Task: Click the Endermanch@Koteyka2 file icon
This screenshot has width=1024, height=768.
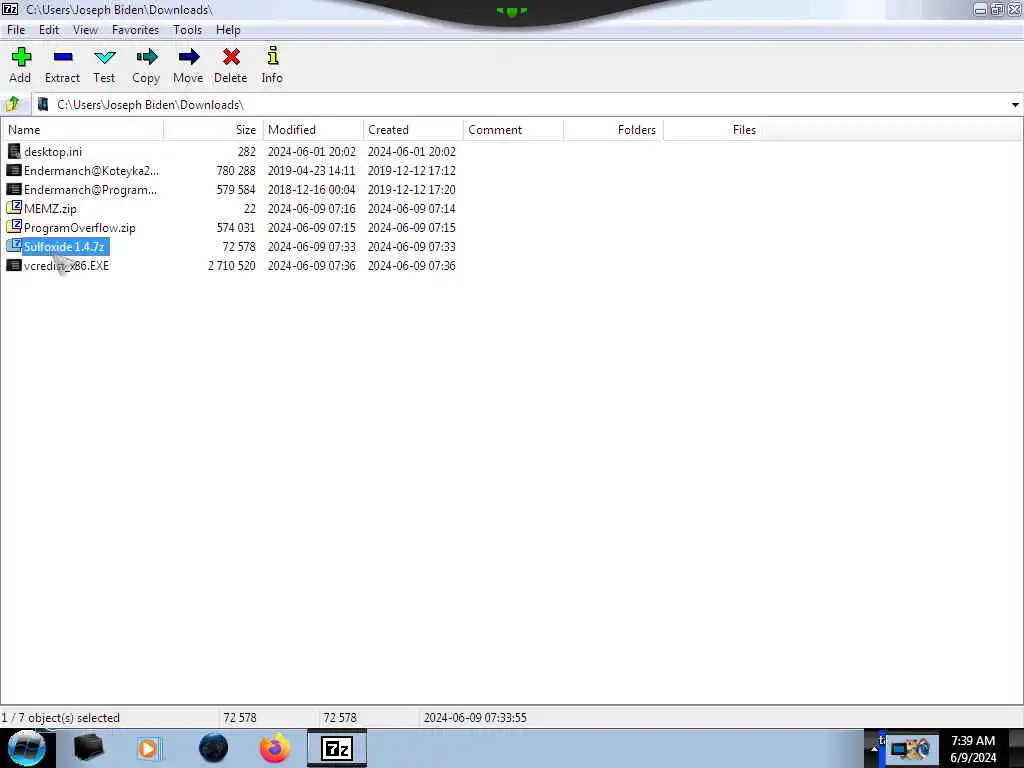Action: pos(14,170)
